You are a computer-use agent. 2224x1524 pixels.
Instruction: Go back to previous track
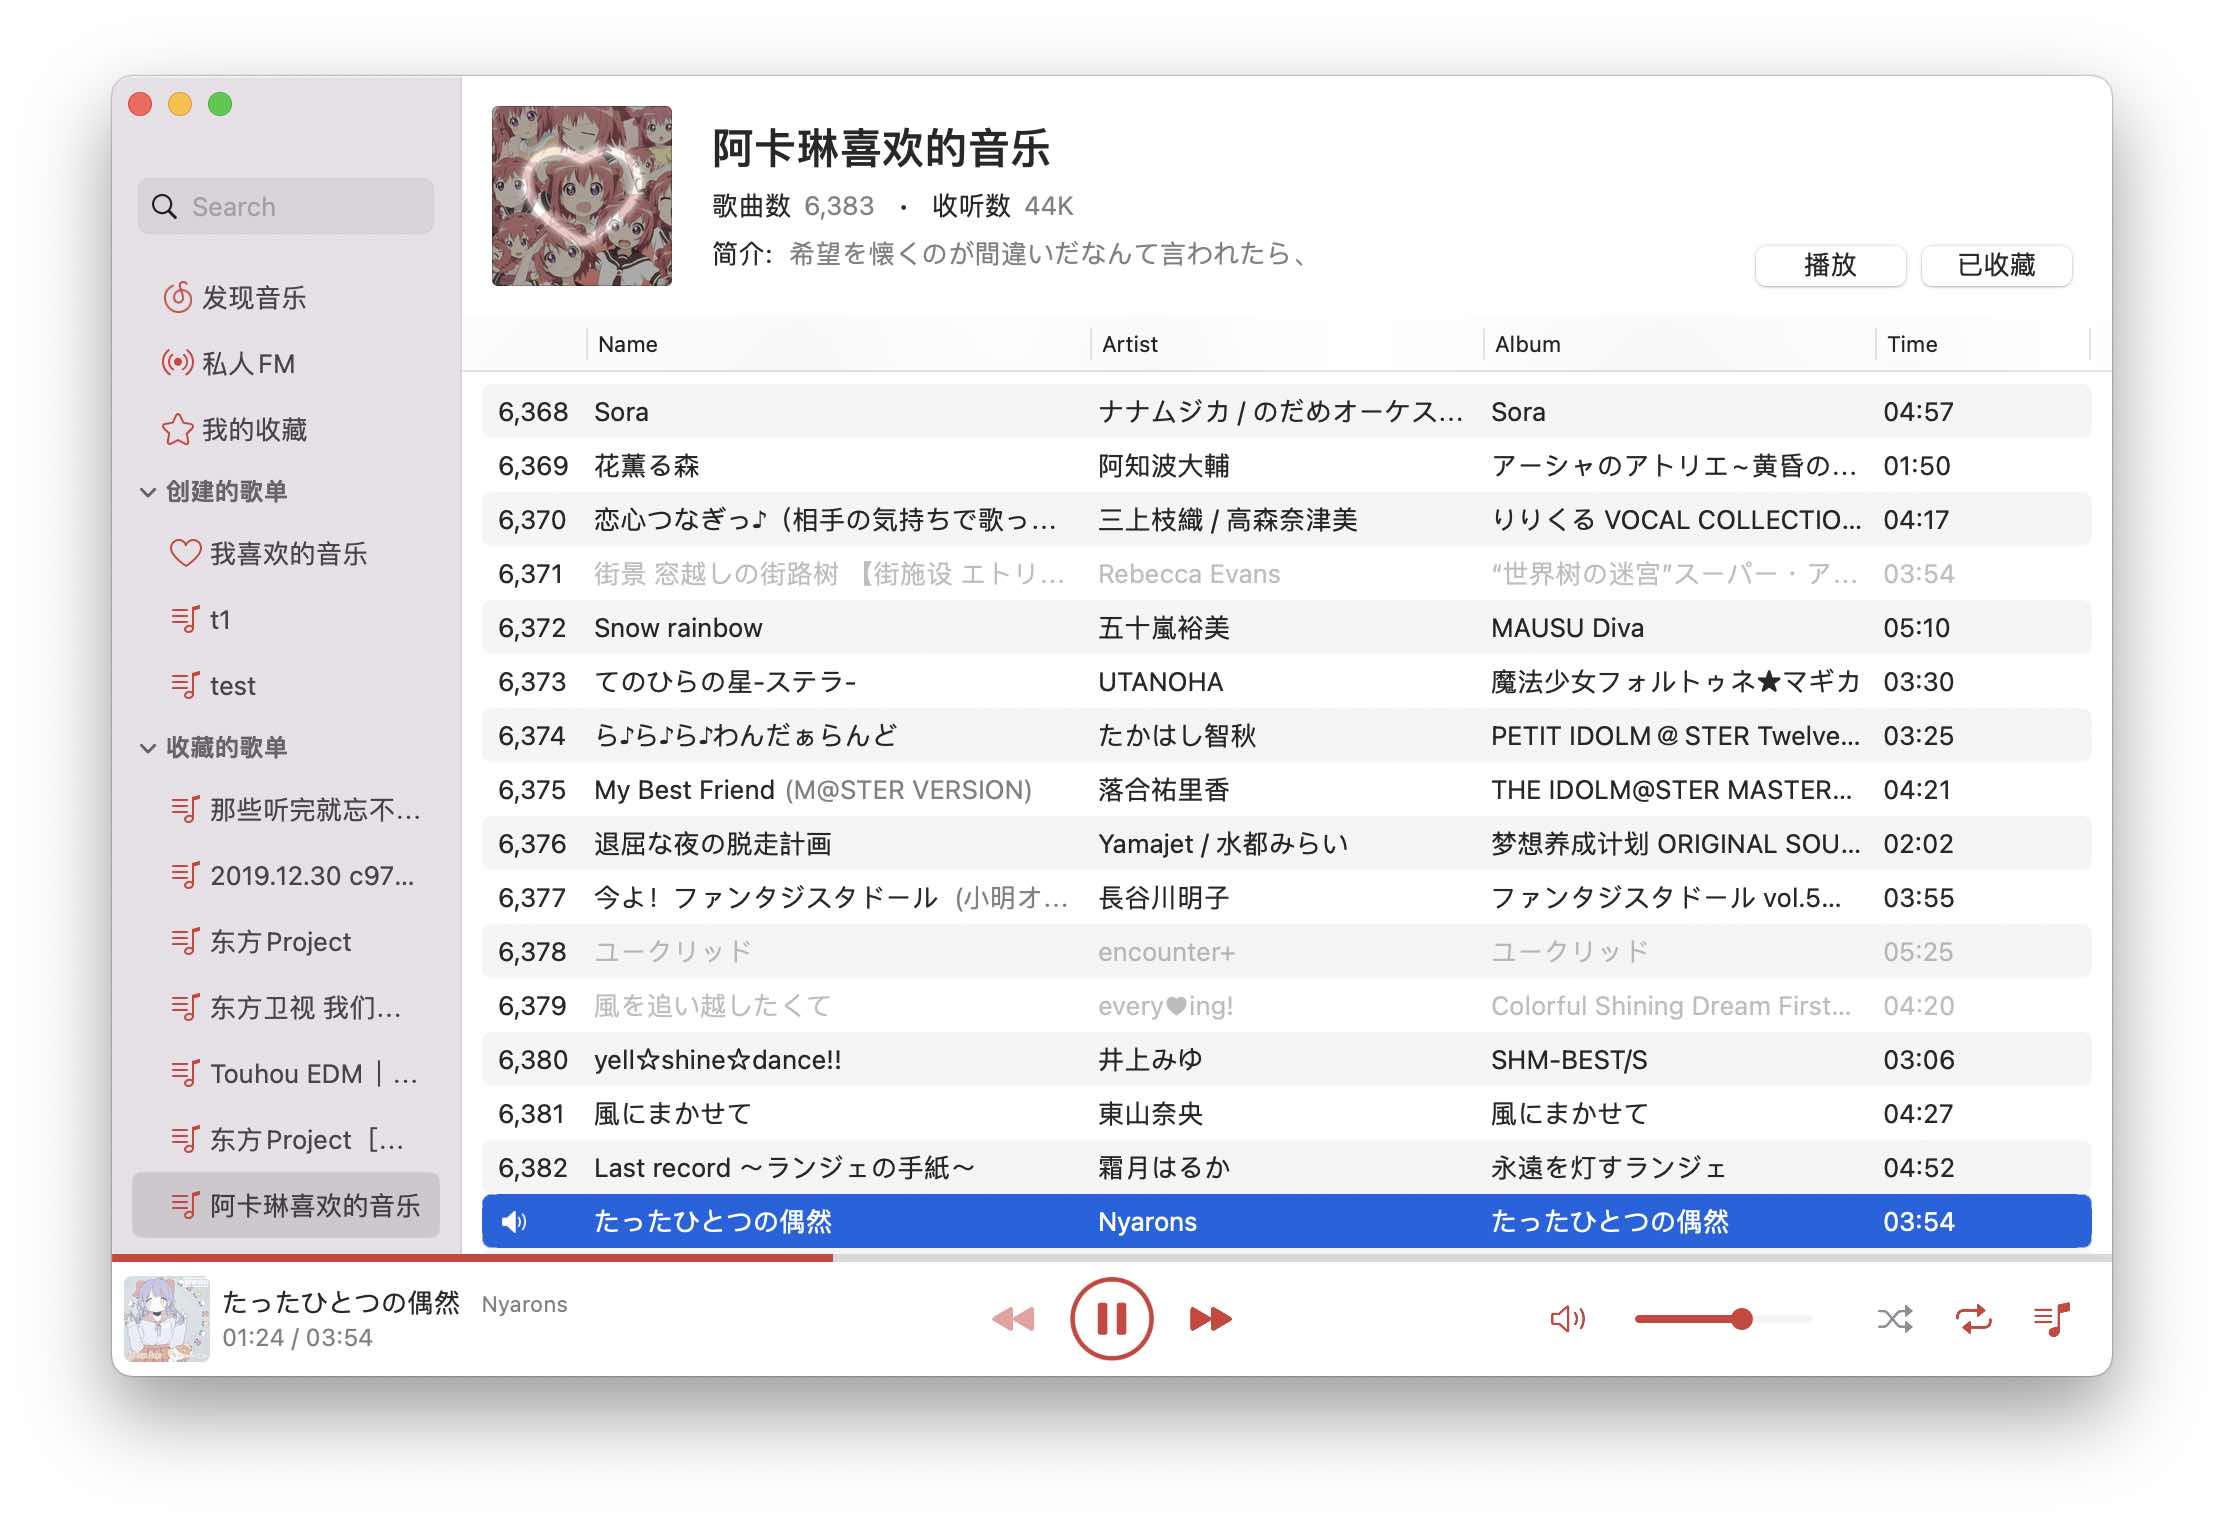coord(1013,1319)
